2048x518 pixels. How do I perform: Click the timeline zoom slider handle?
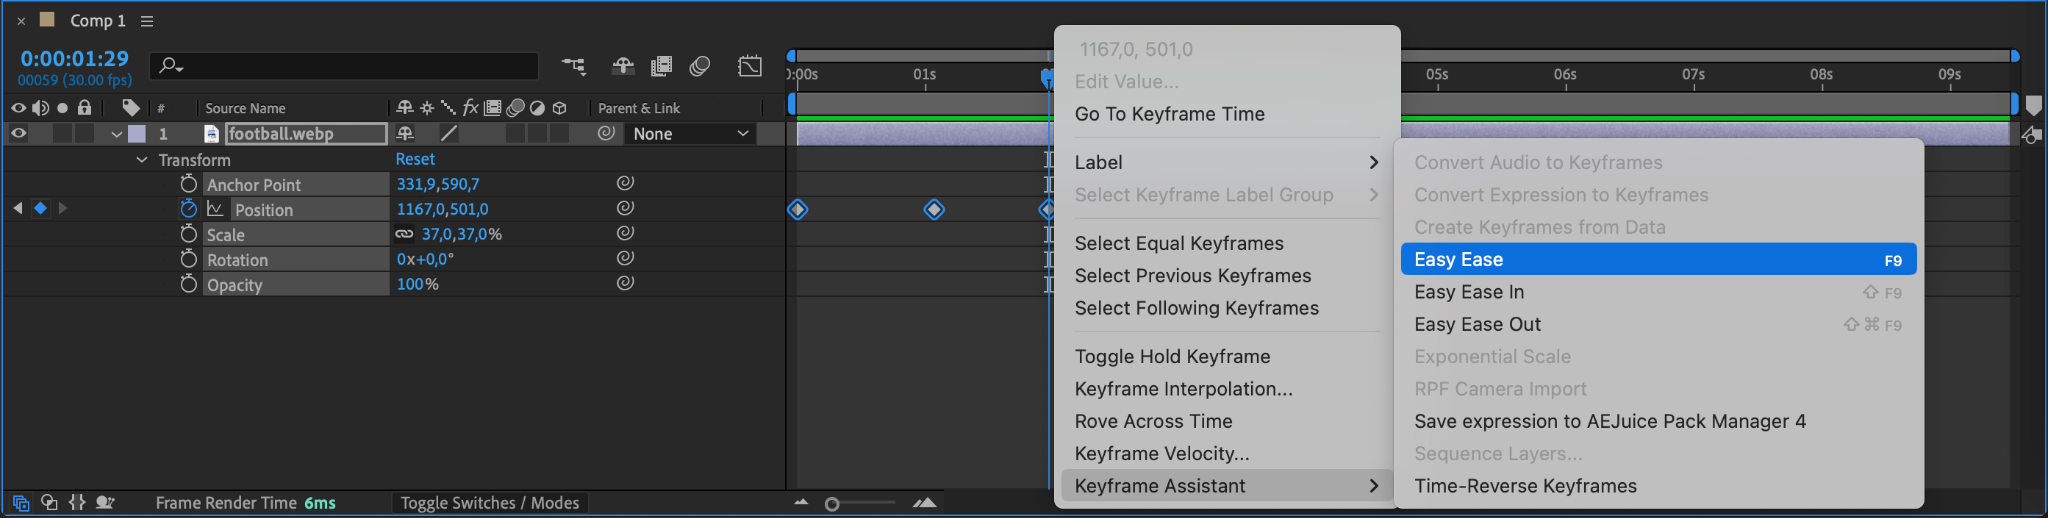click(x=832, y=504)
